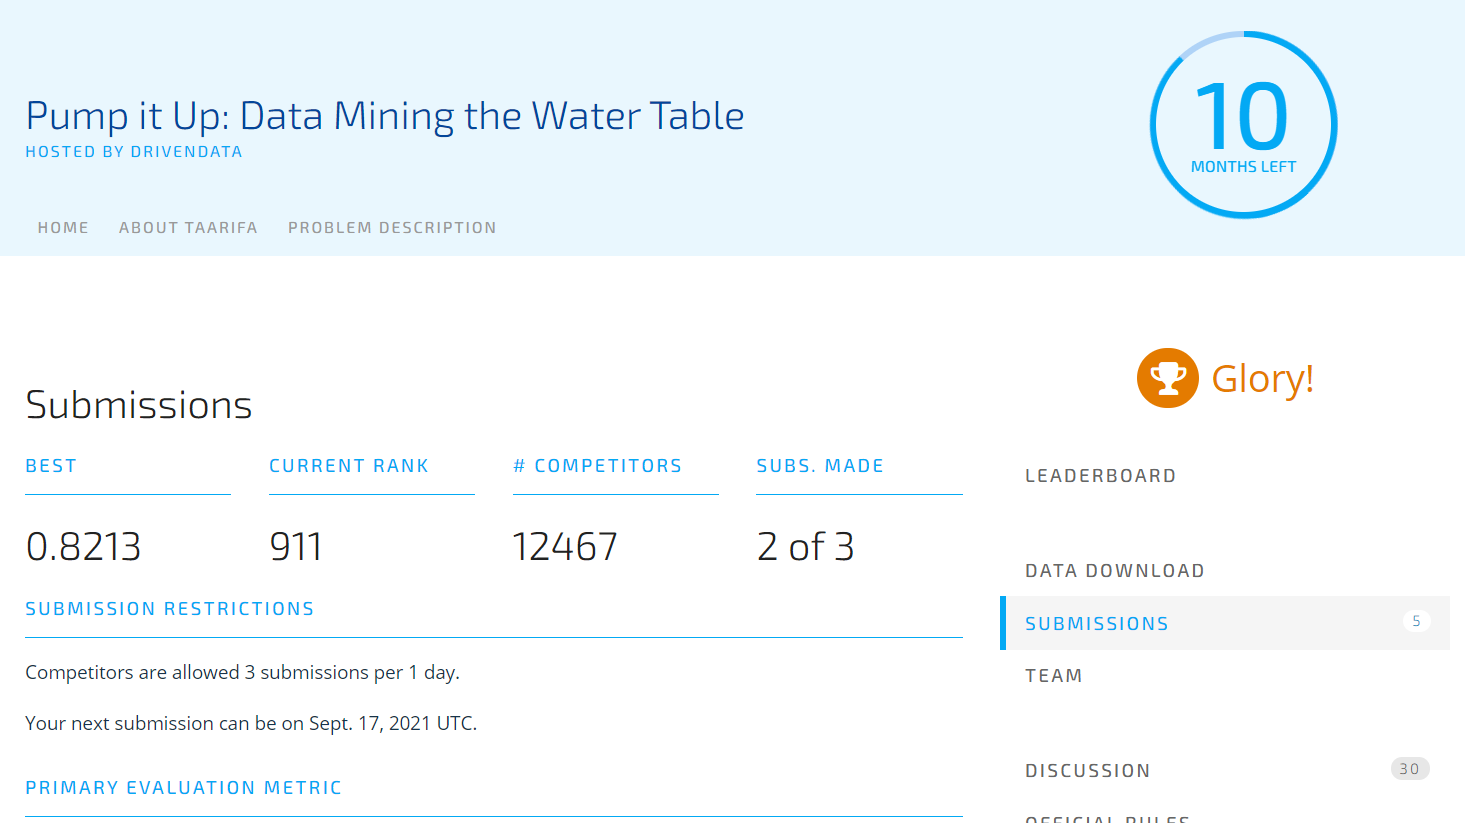Click the Current Rank value 911
The height and width of the screenshot is (823, 1465).
click(296, 547)
